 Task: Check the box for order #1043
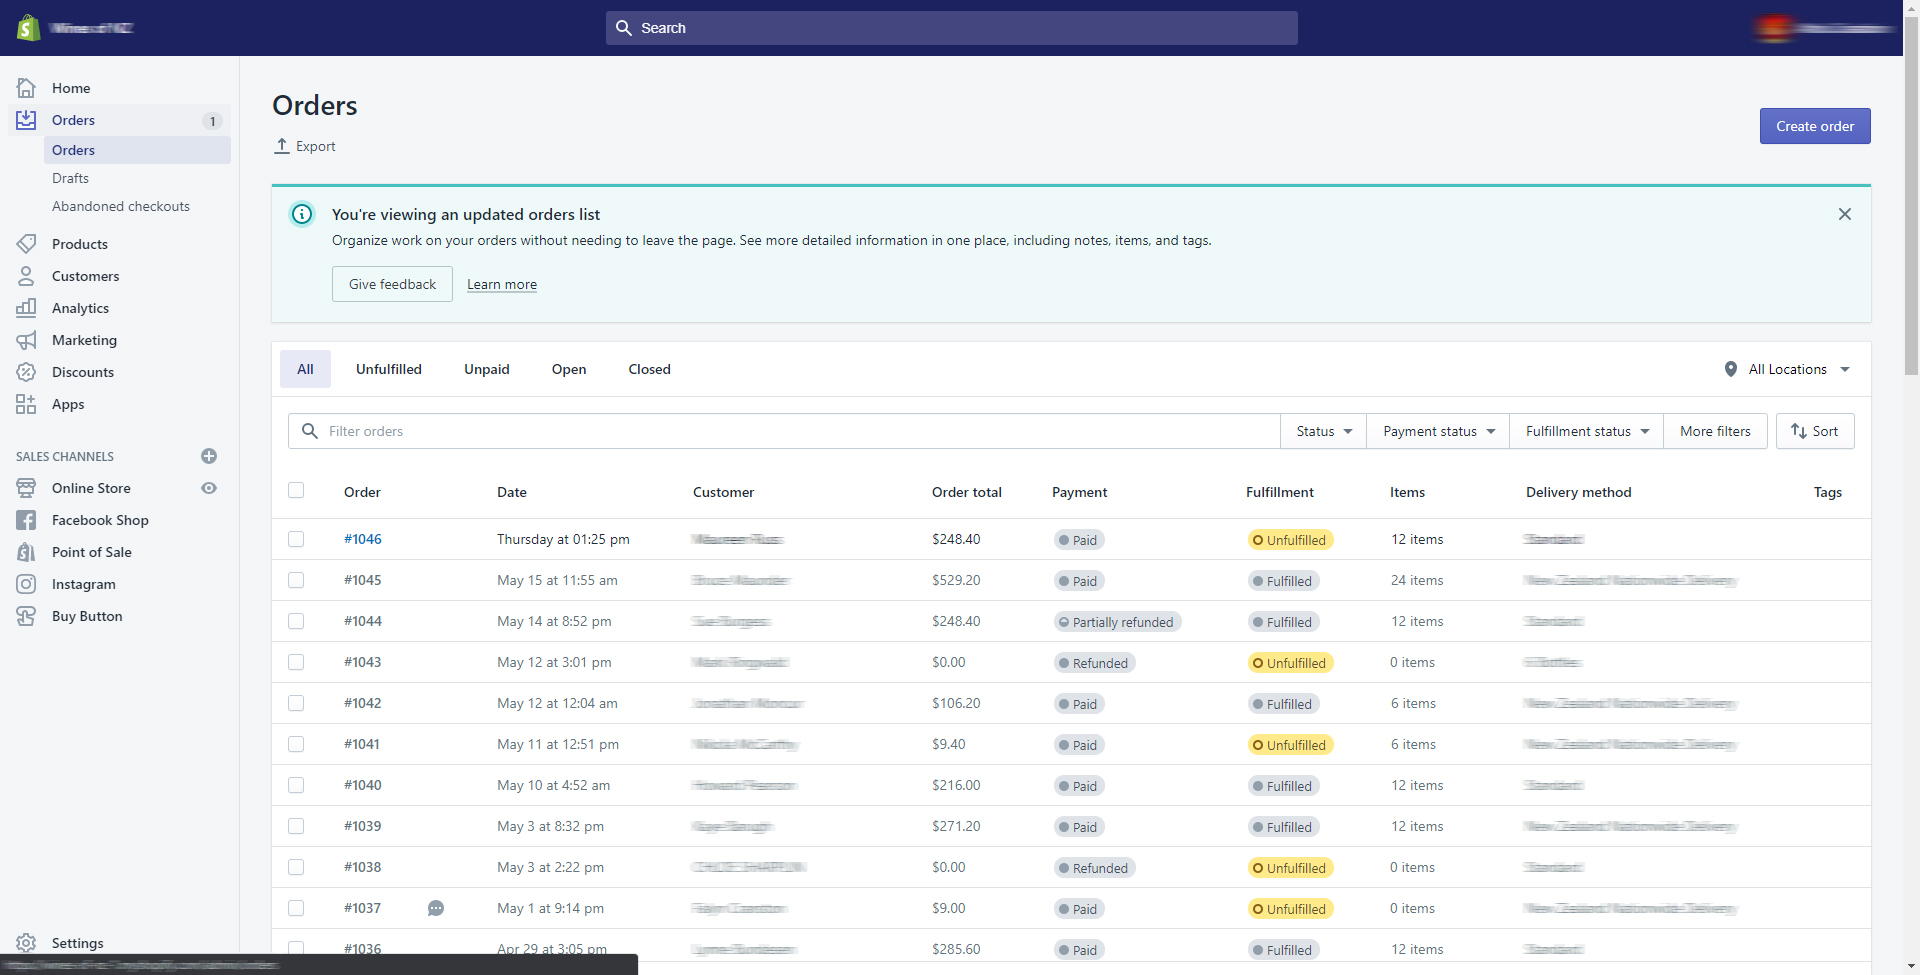coord(296,662)
